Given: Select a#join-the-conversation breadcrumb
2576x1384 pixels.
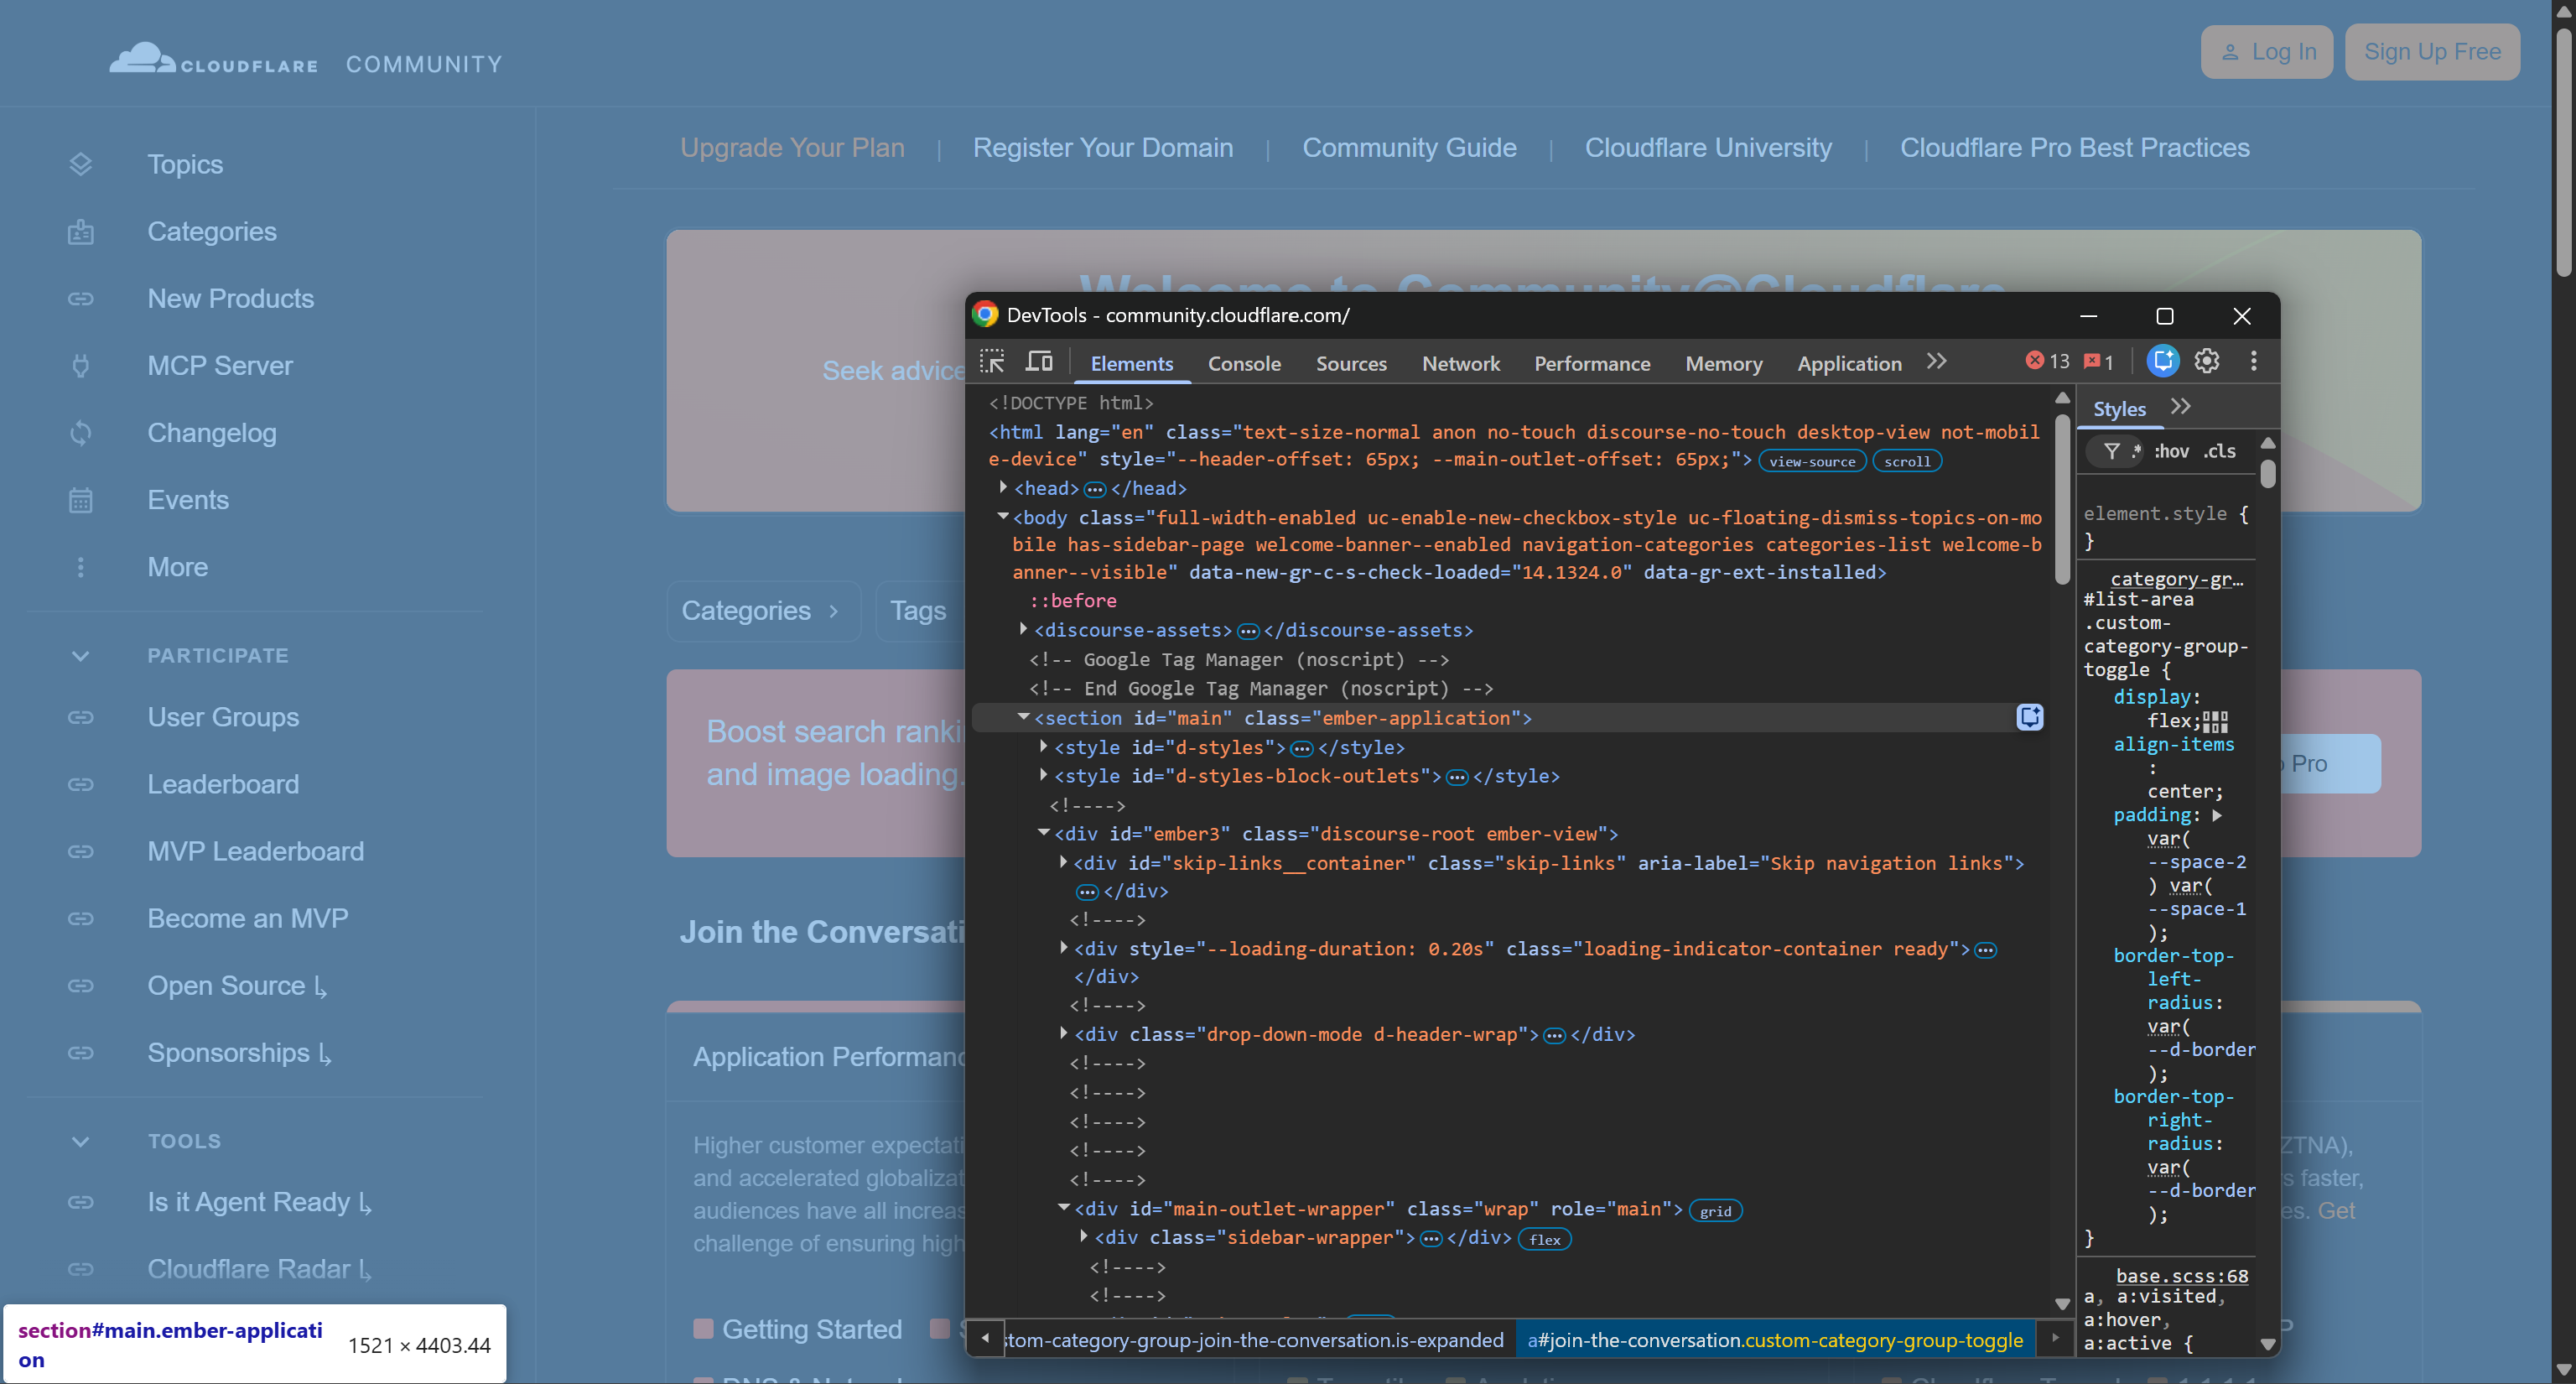Looking at the screenshot, I should (1774, 1340).
